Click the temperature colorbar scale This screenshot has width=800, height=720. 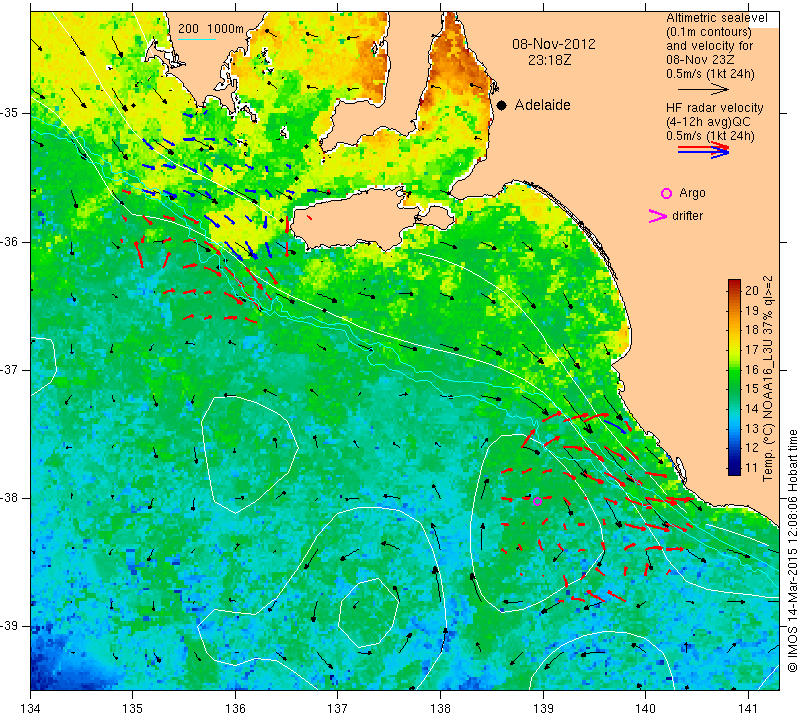(x=734, y=377)
